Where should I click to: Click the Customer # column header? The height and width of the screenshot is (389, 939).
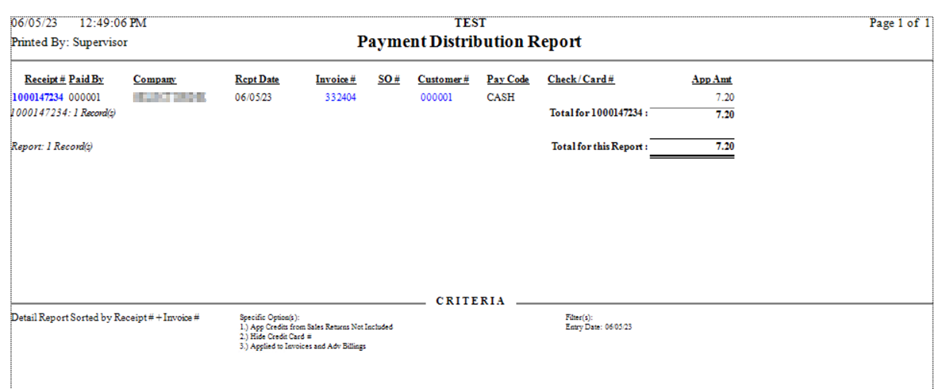(443, 80)
